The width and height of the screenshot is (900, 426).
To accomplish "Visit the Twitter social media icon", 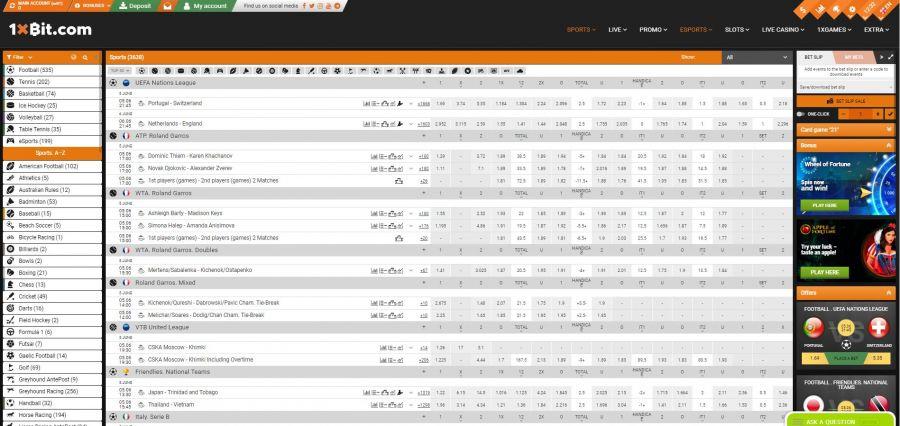I will pyautogui.click(x=312, y=6).
